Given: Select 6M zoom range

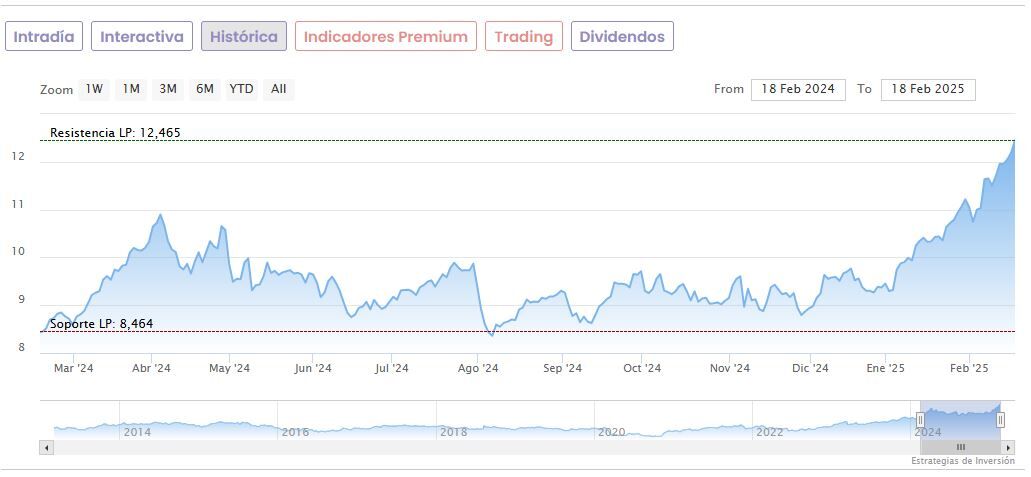Looking at the screenshot, I should point(205,89).
